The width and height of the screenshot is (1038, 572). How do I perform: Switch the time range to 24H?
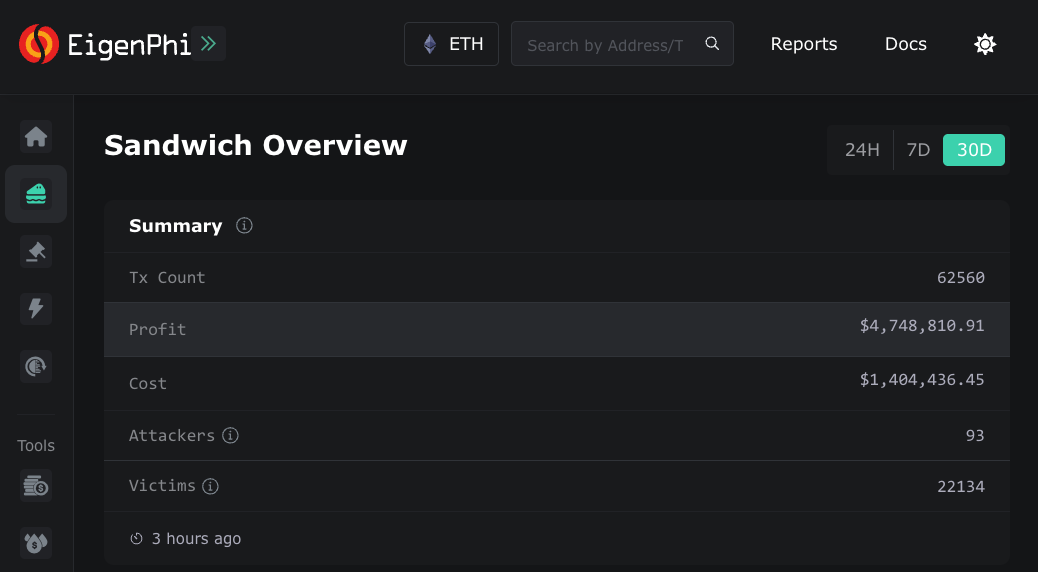[862, 150]
